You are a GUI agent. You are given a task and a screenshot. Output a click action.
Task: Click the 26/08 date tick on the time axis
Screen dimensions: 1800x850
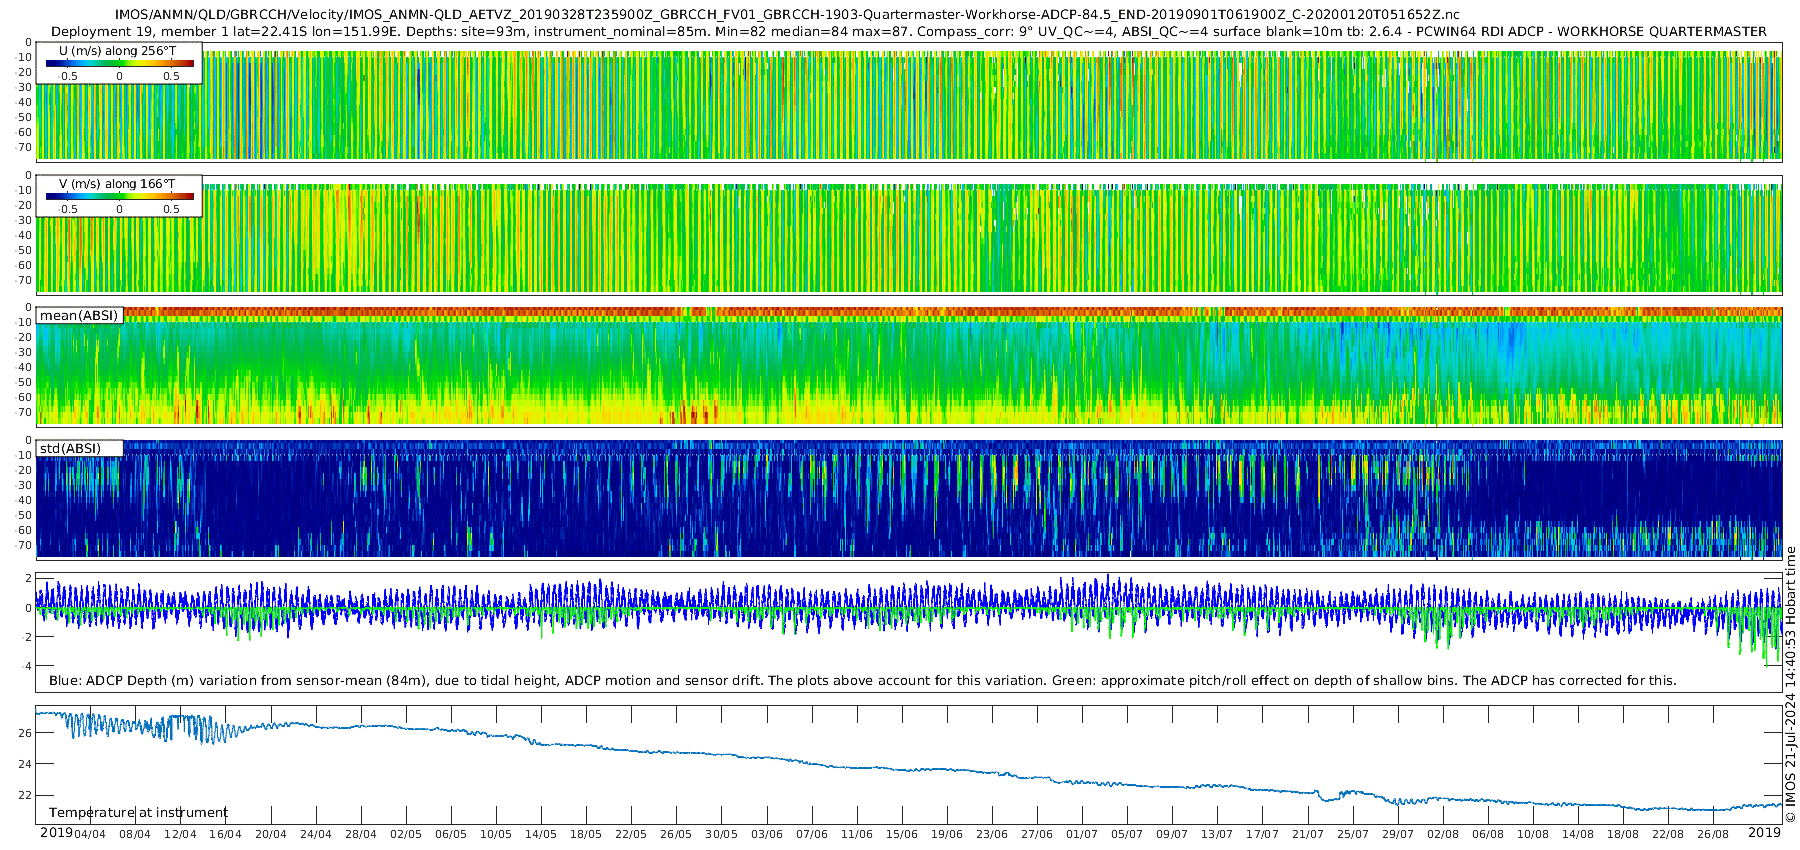click(x=1713, y=834)
